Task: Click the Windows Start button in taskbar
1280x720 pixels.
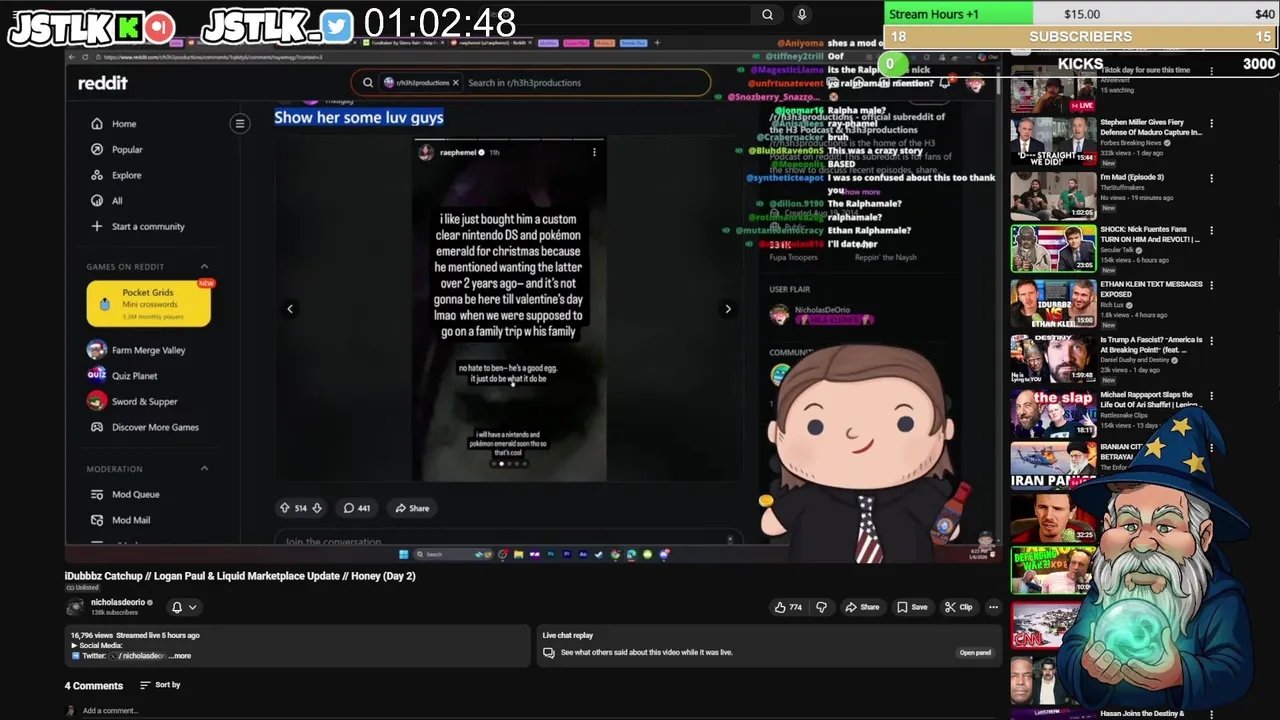Action: pyautogui.click(x=404, y=554)
